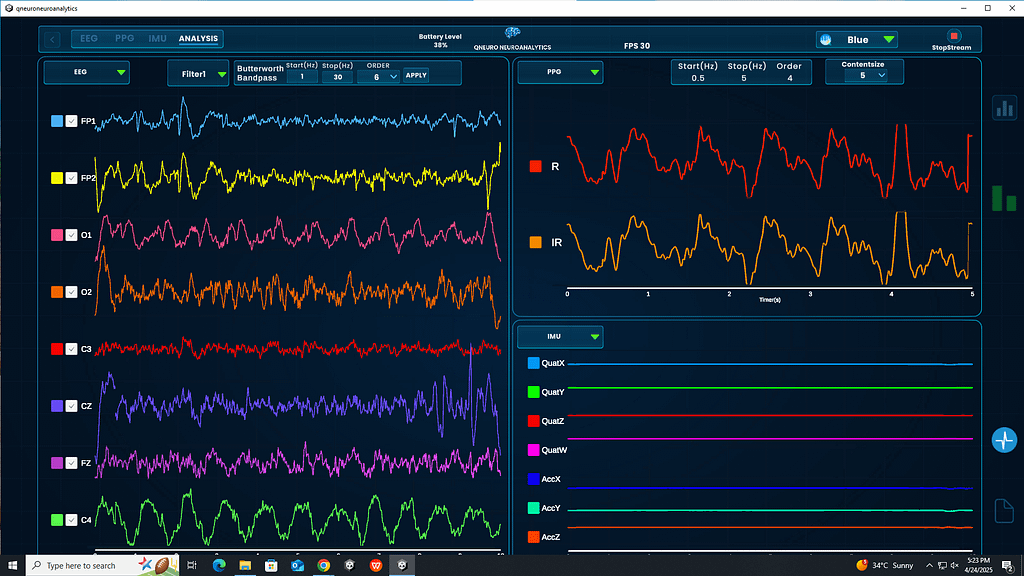The width and height of the screenshot is (1024, 576).
Task: Switch to the EEG tab
Action: [89, 39]
